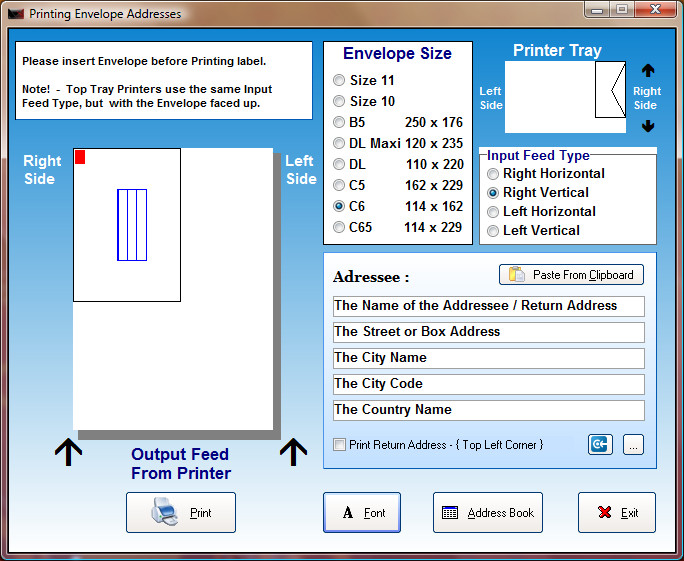Click the Exit button
Viewport: 684px width, 561px height.
617,513
